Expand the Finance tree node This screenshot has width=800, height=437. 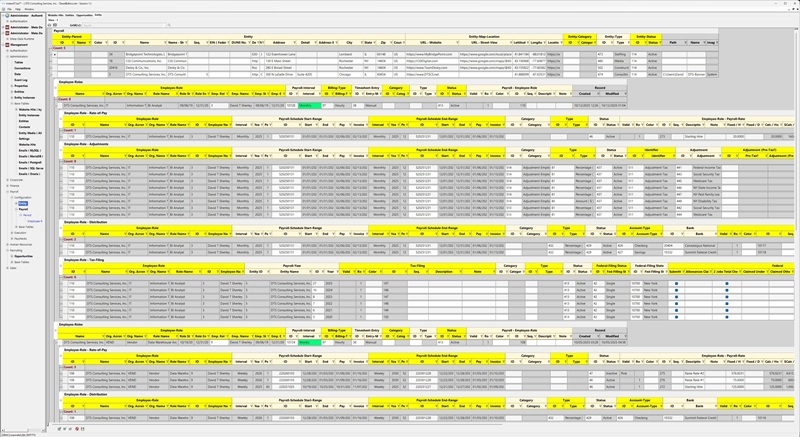[x=6, y=185]
